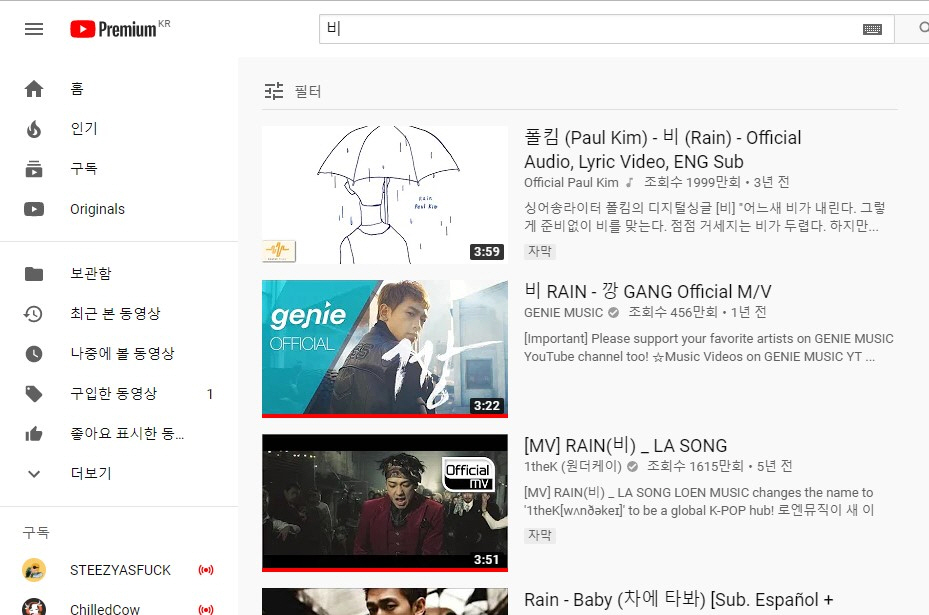Click the 조회수 456만회 view count
This screenshot has height=615, width=929.
coord(673,312)
